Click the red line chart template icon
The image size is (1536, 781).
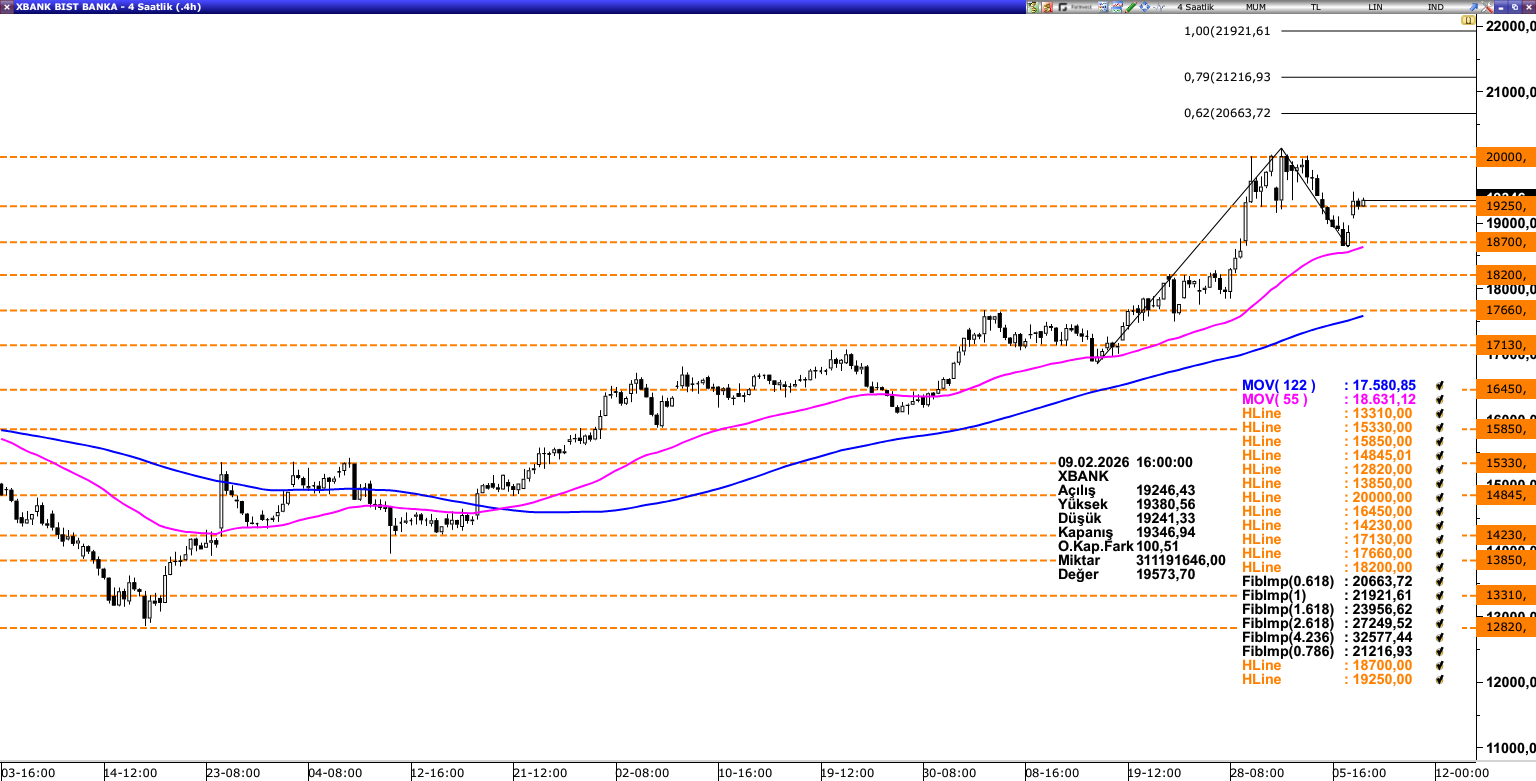1117,7
